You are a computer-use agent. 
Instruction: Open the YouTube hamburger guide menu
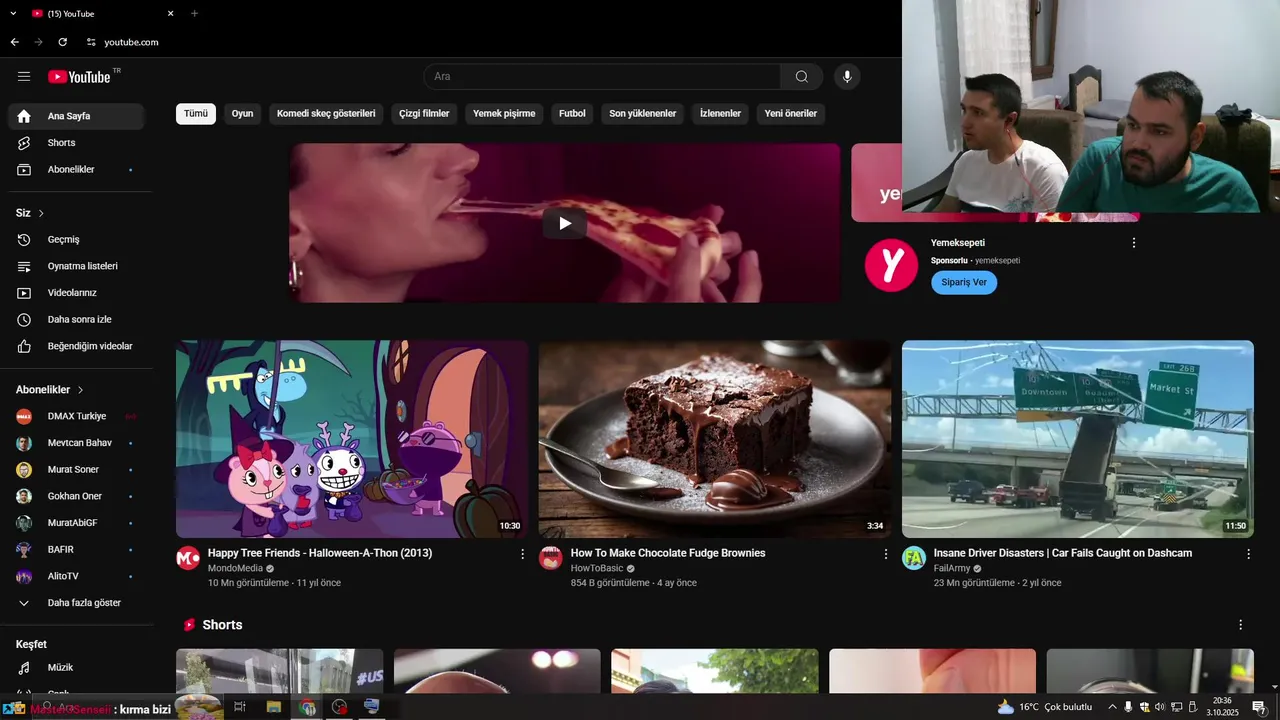[x=24, y=77]
